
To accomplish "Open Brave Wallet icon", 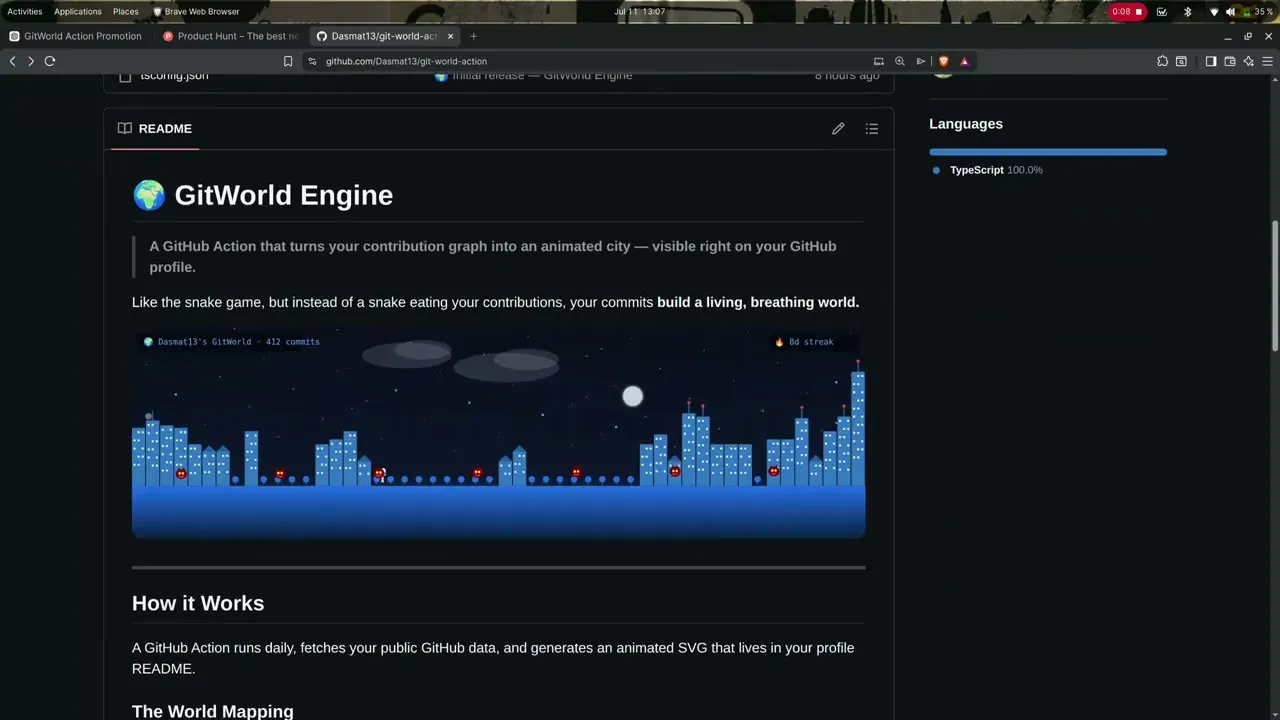I will 1230,61.
